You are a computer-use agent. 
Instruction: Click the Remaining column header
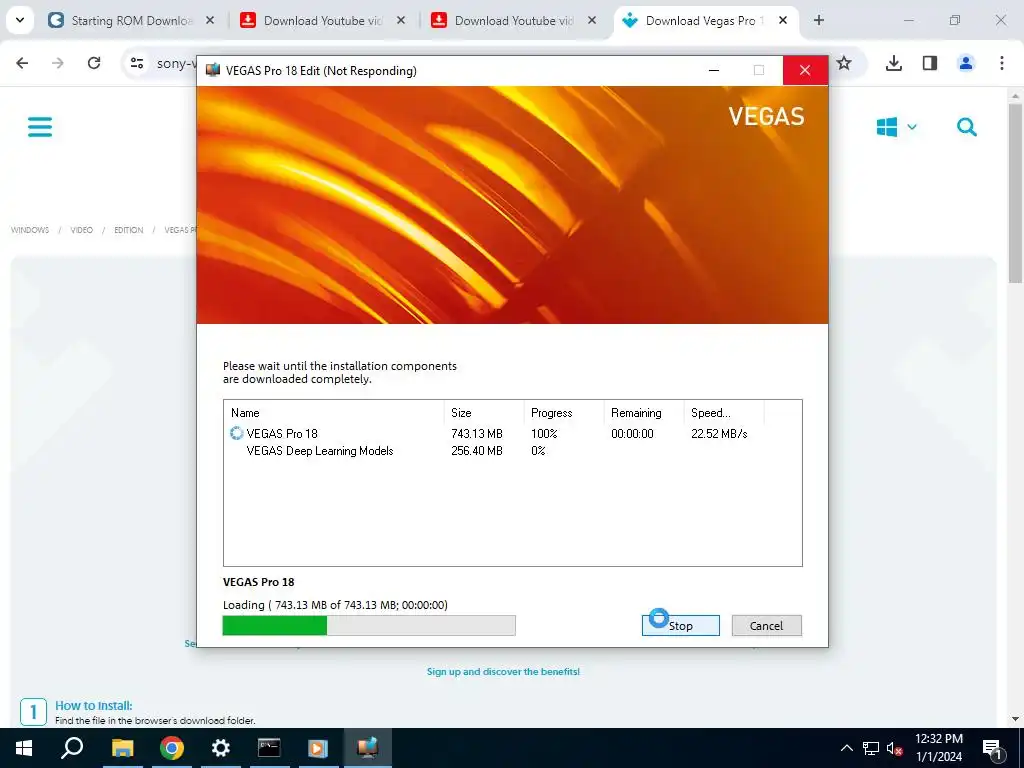coord(643,413)
